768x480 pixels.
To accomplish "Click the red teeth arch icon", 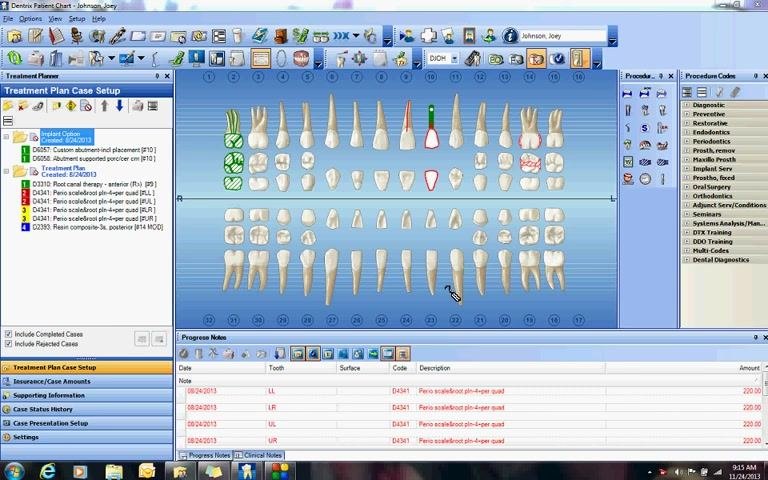I will (301, 58).
